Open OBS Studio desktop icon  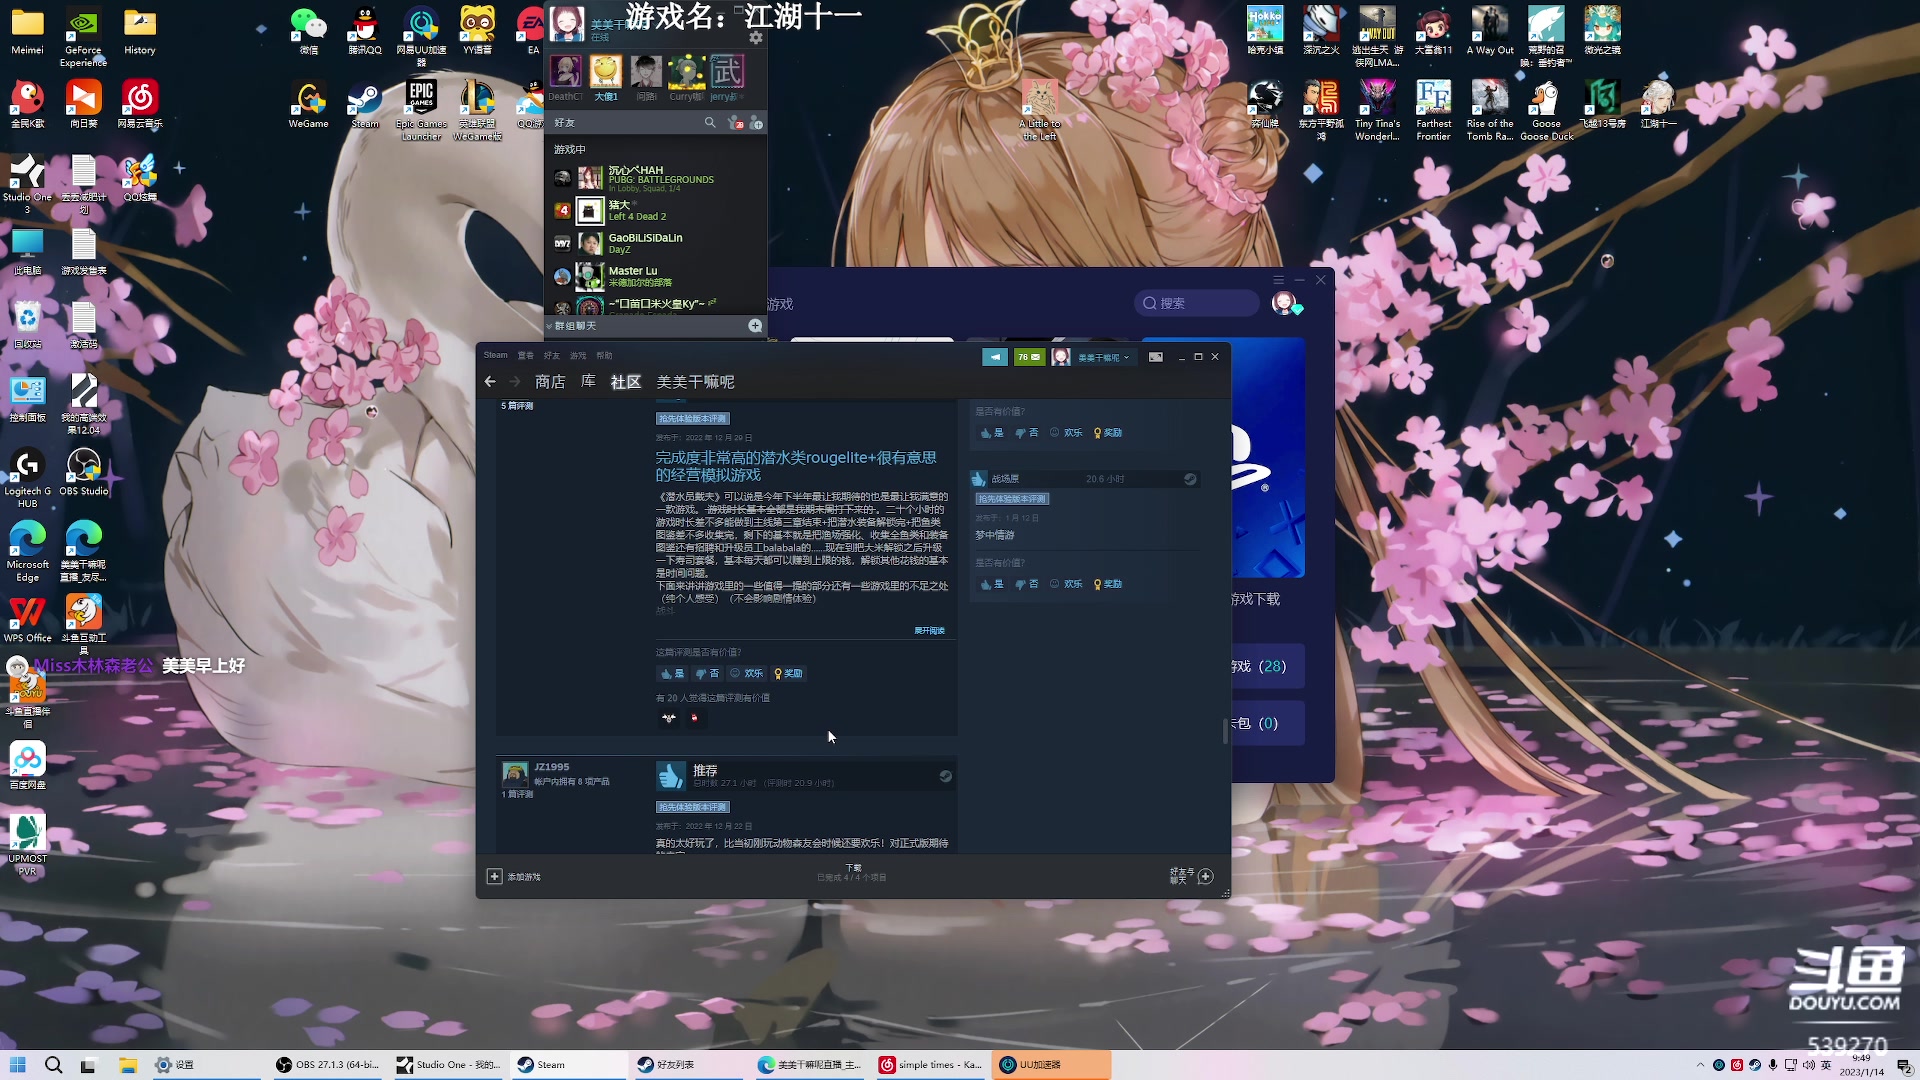click(x=84, y=471)
